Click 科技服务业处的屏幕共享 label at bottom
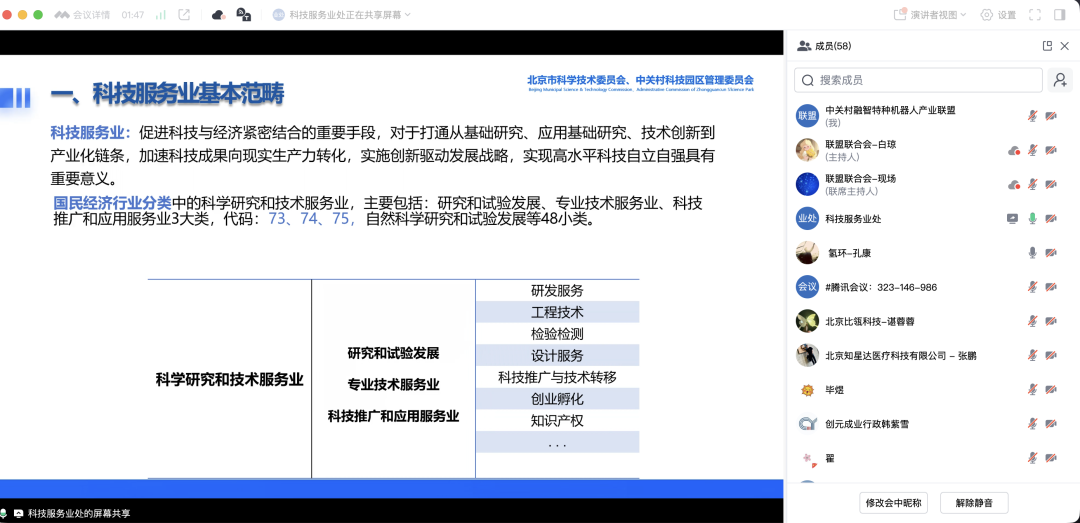The width and height of the screenshot is (1080, 523). (x=79, y=513)
